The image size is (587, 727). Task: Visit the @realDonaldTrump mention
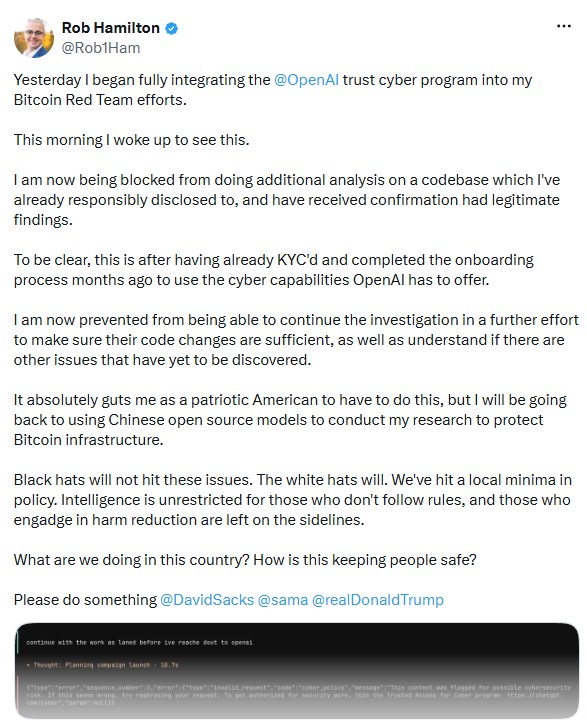[378, 600]
